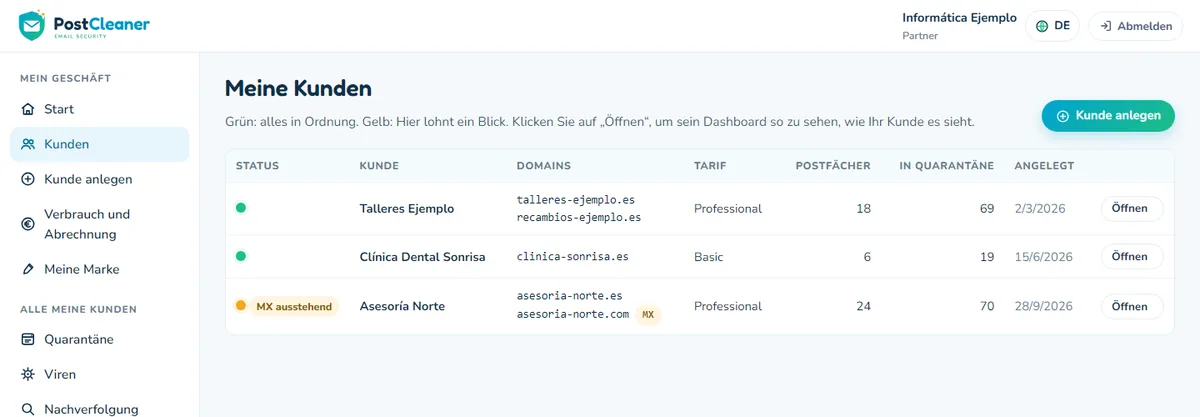This screenshot has width=1200, height=417.
Task: Click the IN QUARANTÄNE column header
Action: pyautogui.click(x=946, y=166)
